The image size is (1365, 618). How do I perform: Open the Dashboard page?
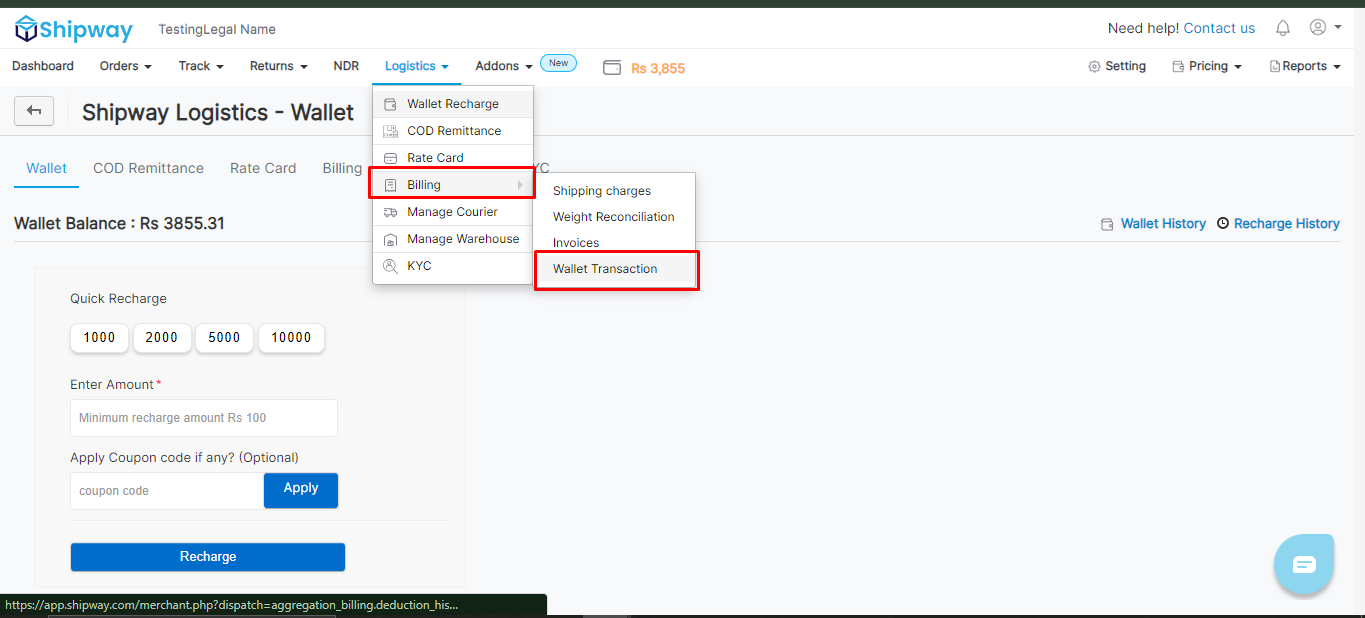click(x=43, y=66)
